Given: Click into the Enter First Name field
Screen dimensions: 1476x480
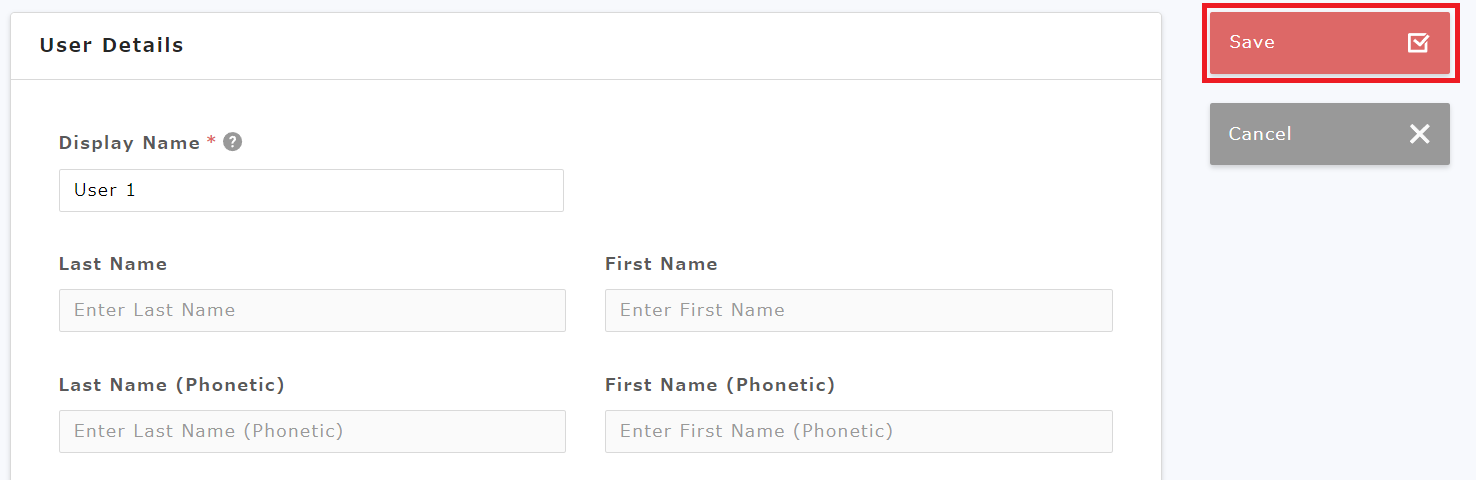Looking at the screenshot, I should tap(858, 310).
